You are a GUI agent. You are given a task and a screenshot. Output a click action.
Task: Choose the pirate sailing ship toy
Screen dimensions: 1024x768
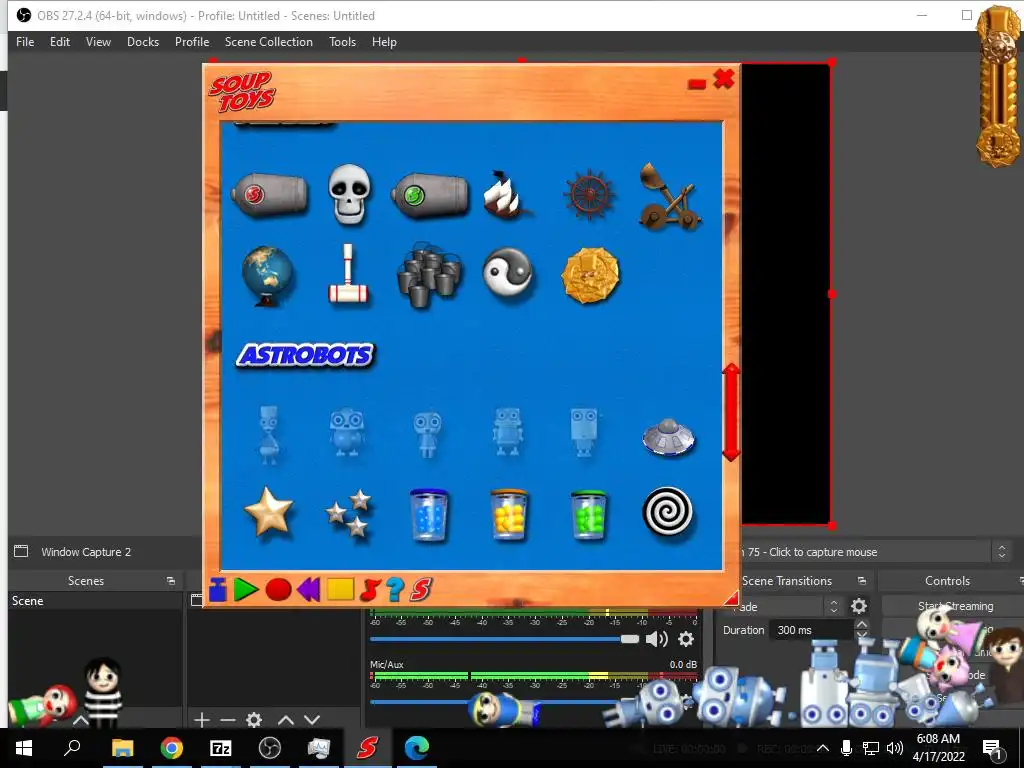[507, 195]
